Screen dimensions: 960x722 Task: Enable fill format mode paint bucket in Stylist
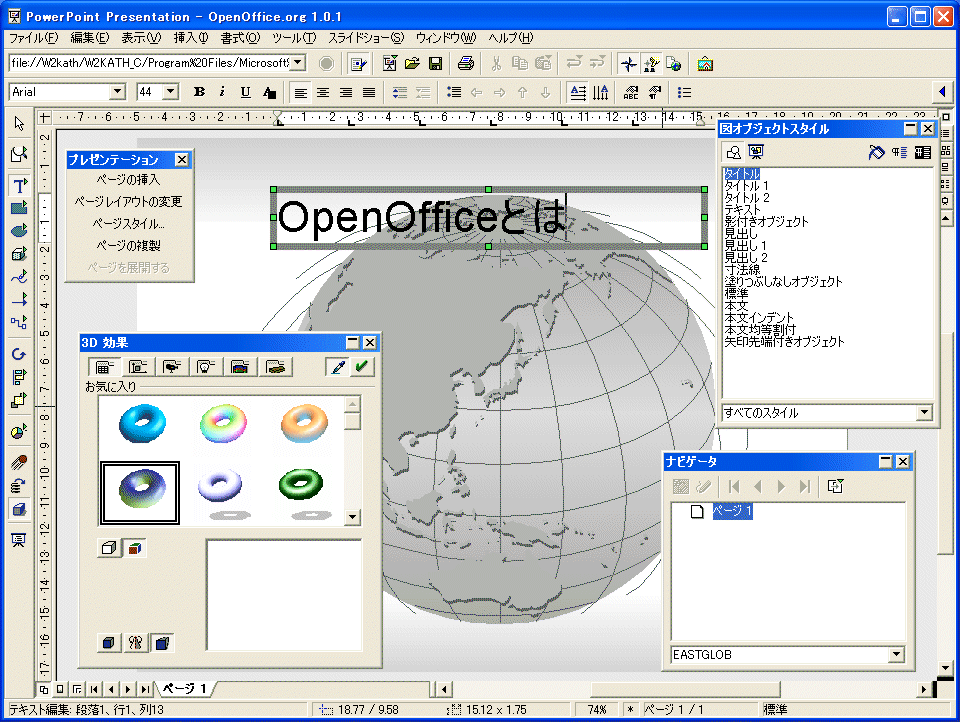point(877,152)
